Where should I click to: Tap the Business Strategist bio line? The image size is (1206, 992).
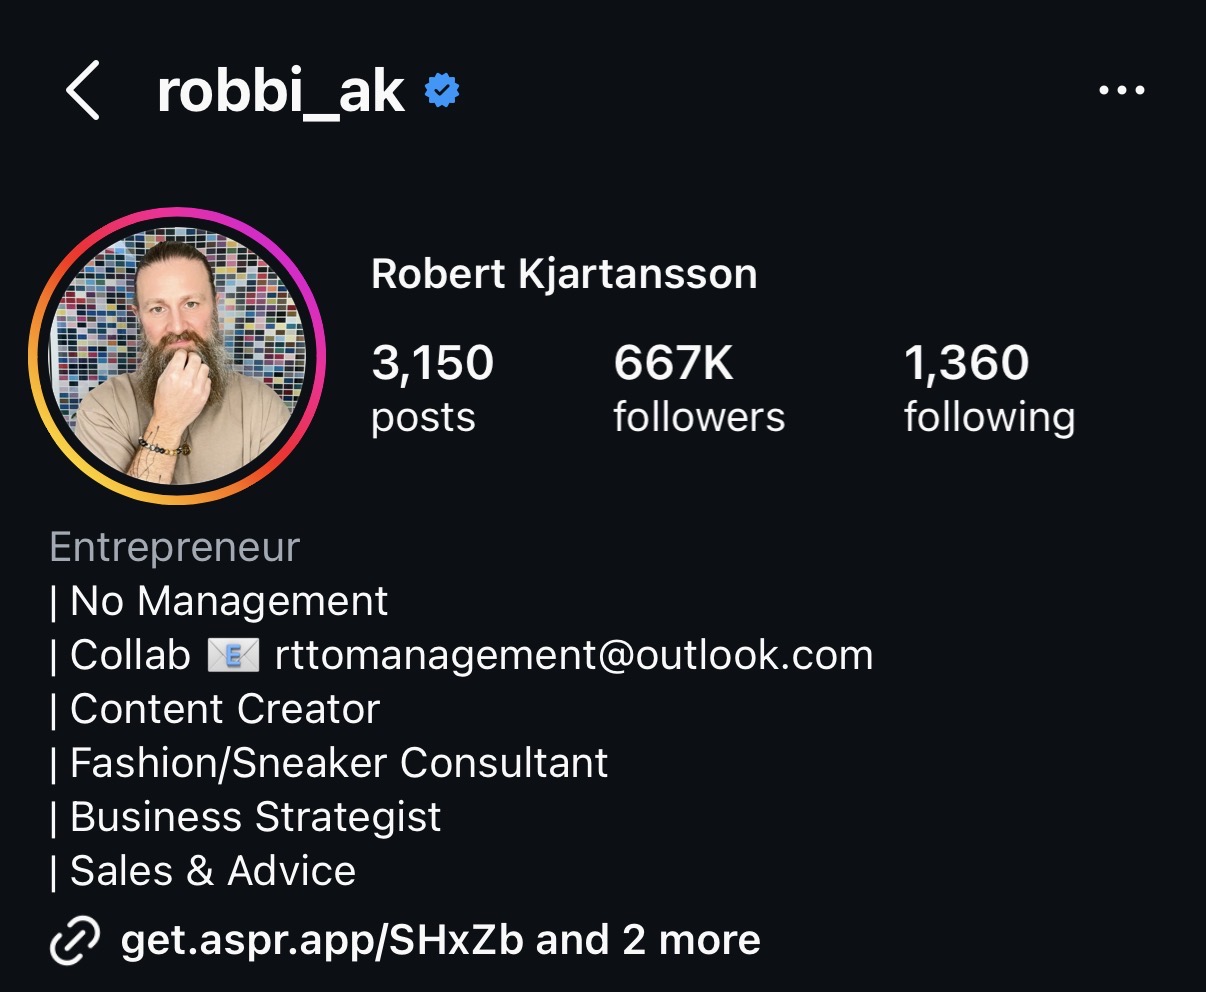[x=245, y=818]
